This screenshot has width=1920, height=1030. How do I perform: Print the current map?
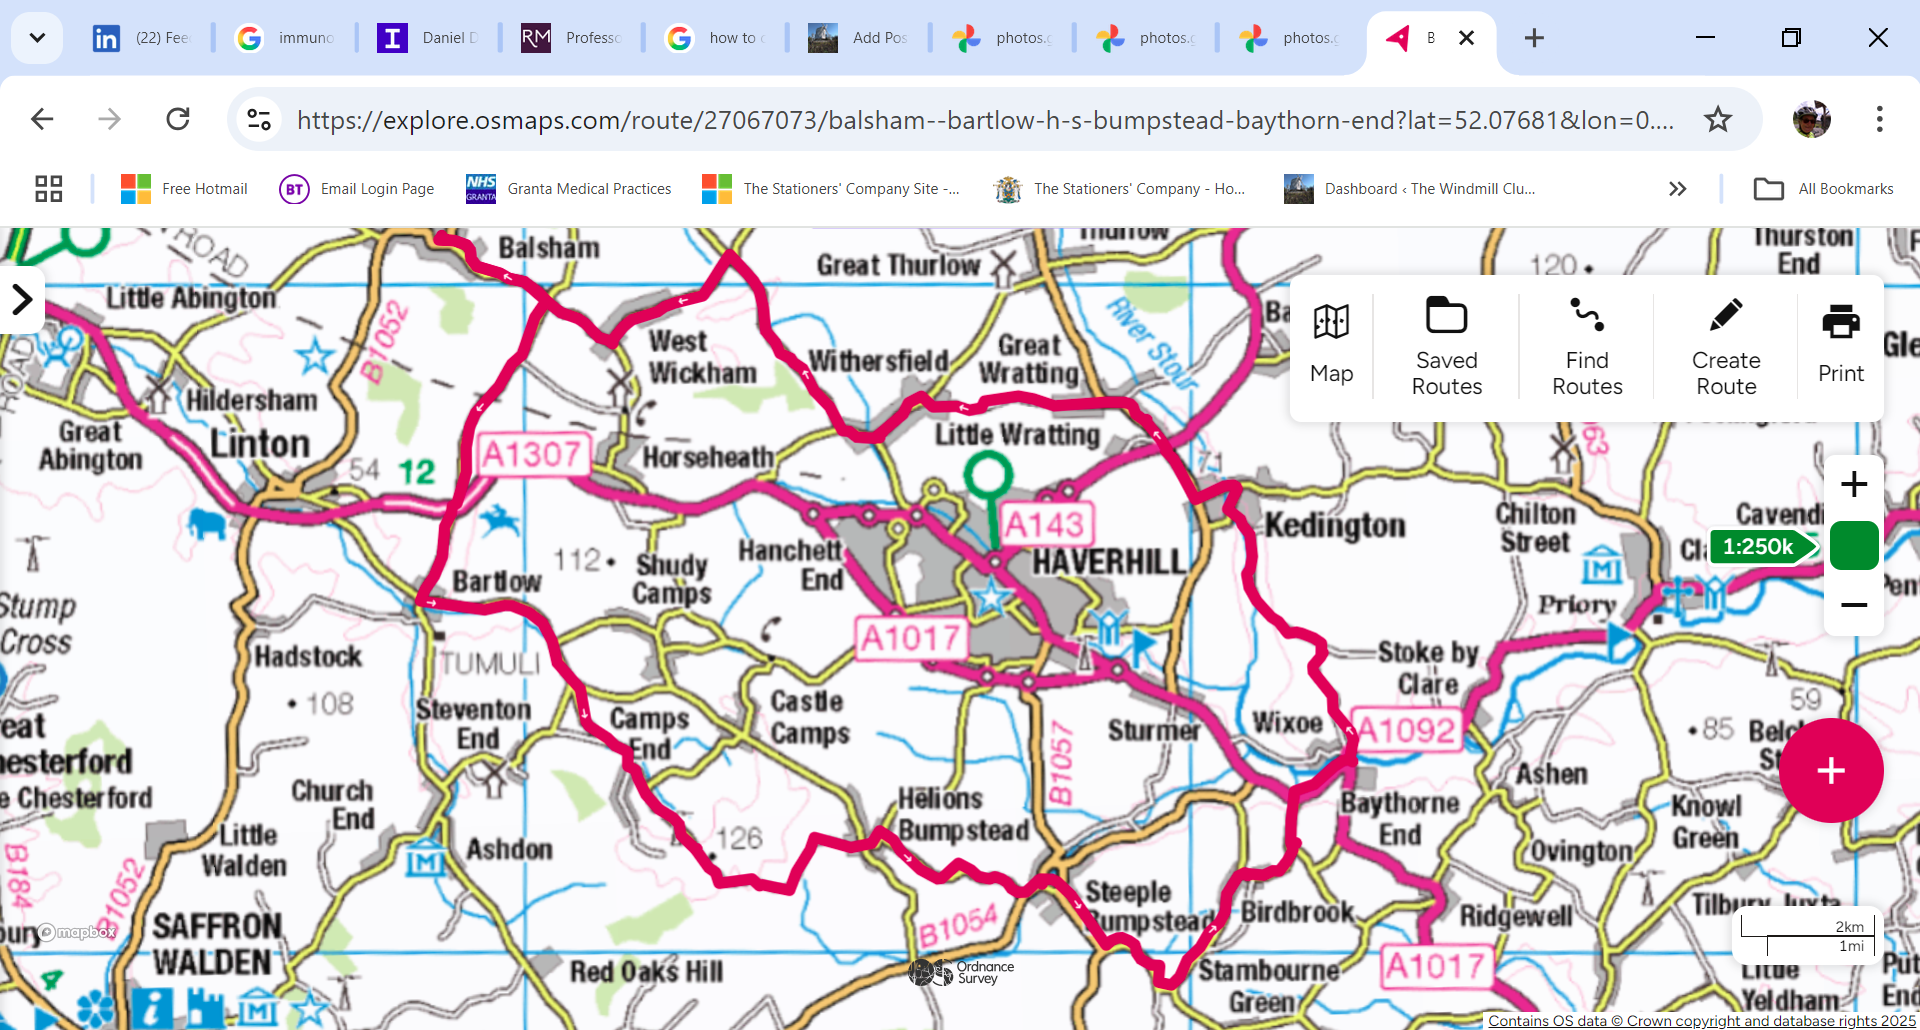[x=1840, y=345]
